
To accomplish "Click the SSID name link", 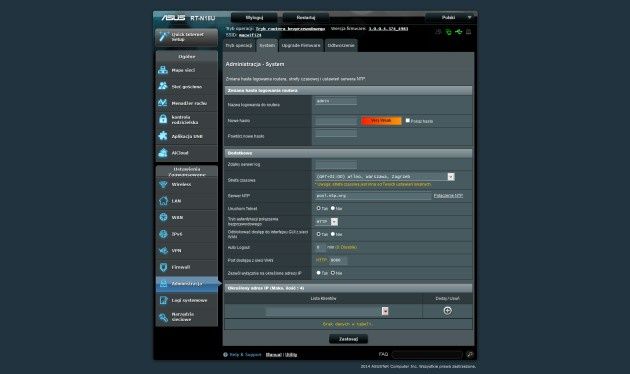I will point(250,35).
